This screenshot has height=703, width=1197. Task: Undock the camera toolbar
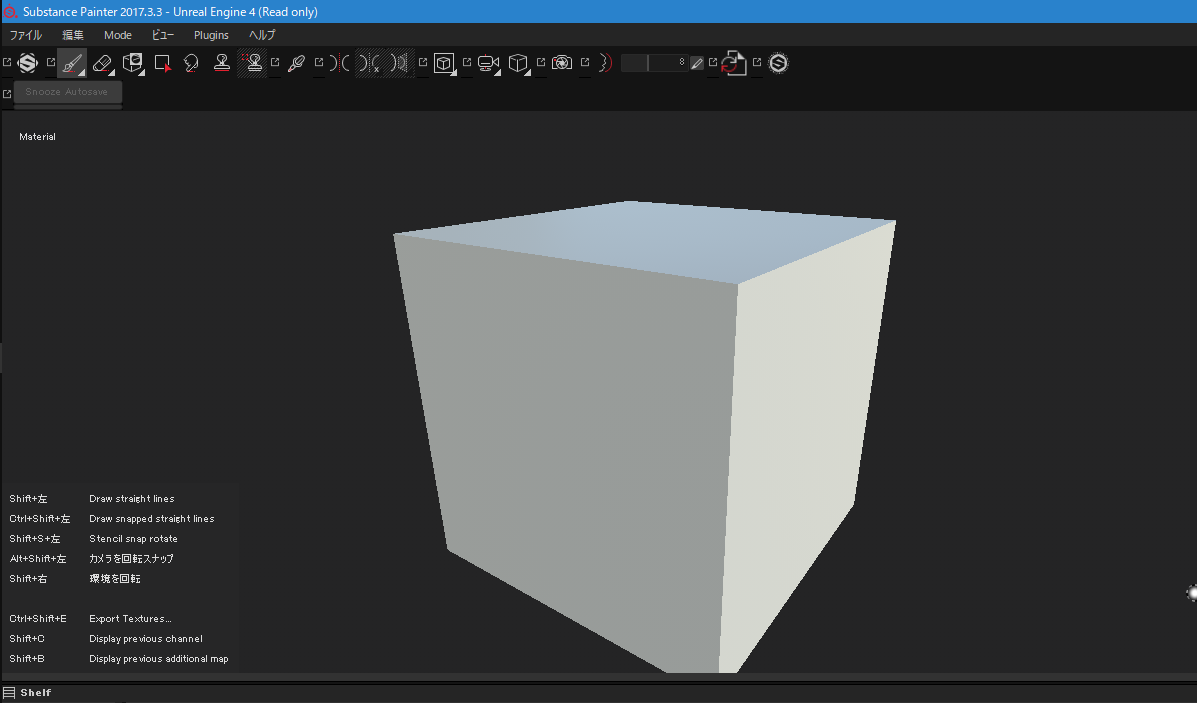[467, 63]
